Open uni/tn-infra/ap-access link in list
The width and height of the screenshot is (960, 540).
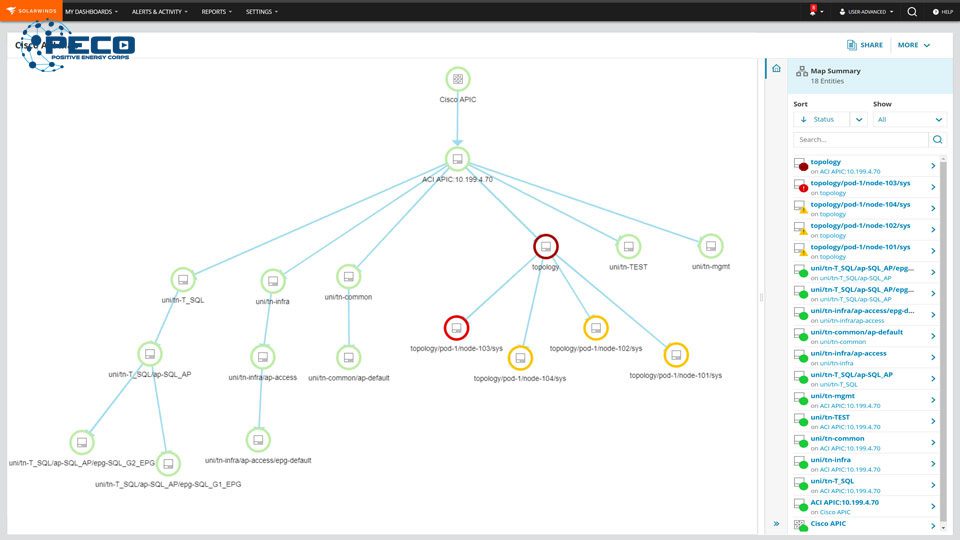tap(848, 353)
